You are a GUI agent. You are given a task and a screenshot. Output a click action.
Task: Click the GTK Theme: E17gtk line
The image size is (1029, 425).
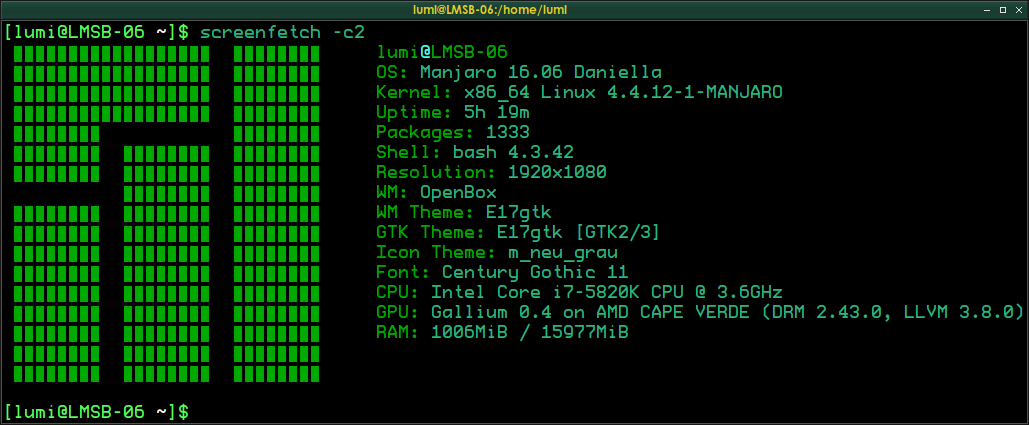pyautogui.click(x=518, y=232)
